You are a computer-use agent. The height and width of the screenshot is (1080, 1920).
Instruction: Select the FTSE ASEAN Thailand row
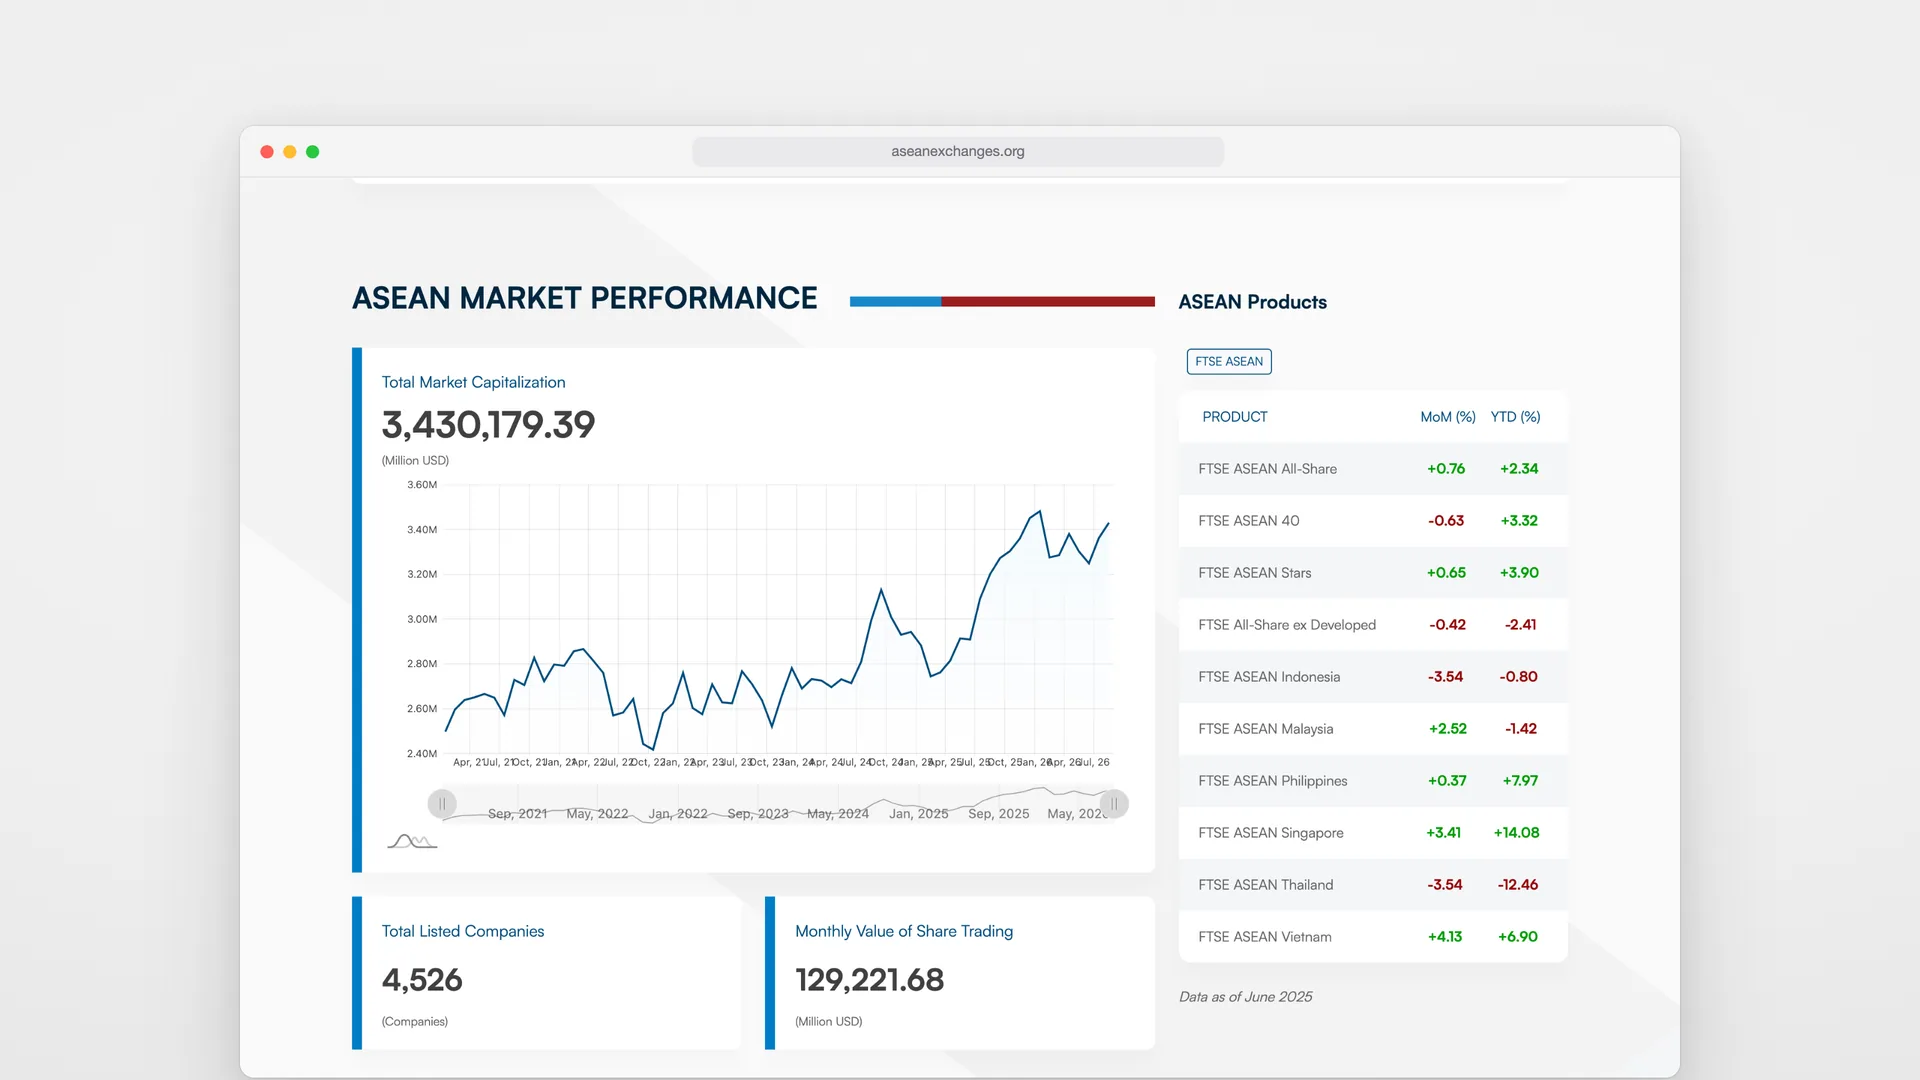pos(1373,885)
